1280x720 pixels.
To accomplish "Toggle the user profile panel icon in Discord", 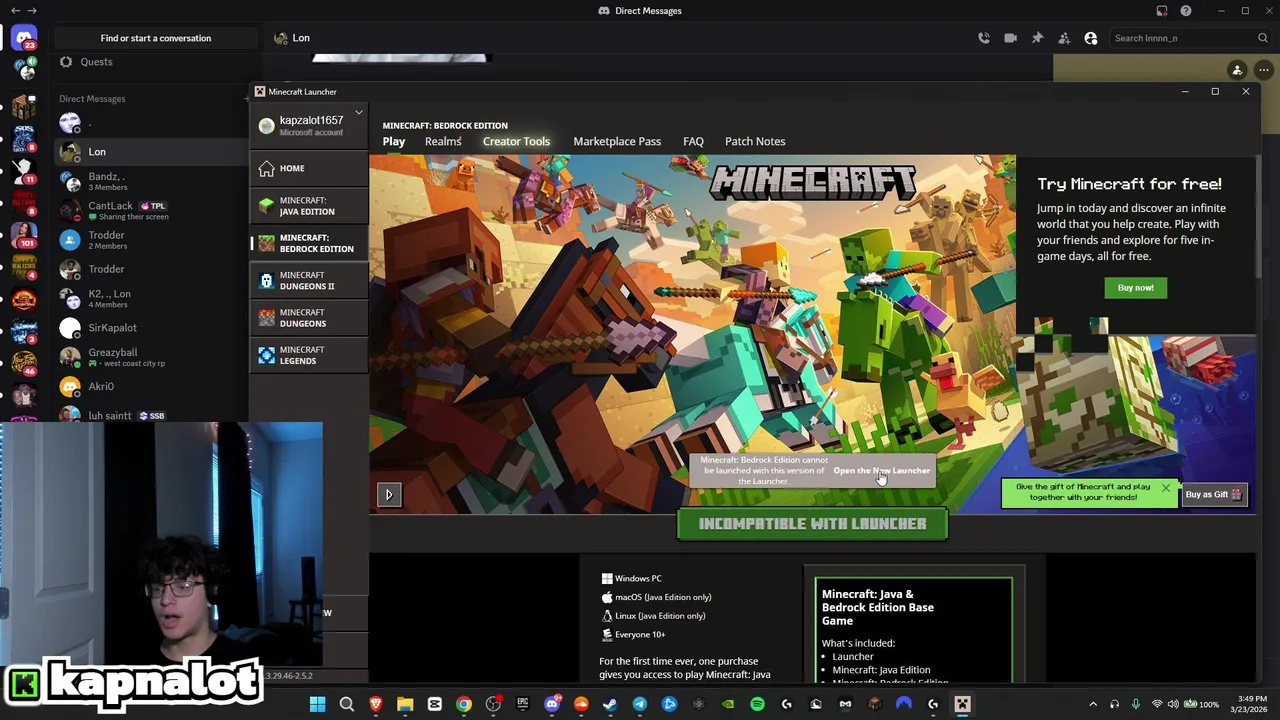I will [1091, 38].
